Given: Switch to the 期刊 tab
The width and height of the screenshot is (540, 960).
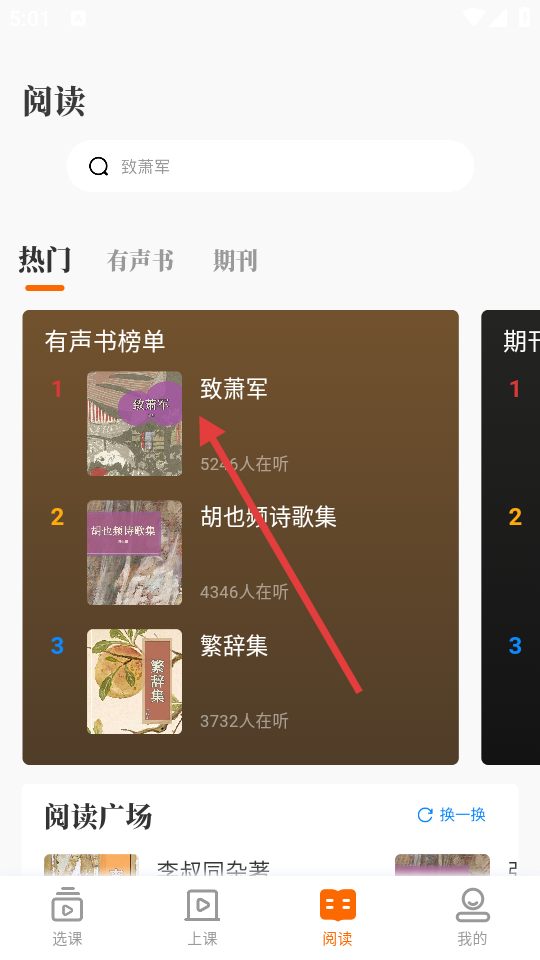Looking at the screenshot, I should (235, 260).
